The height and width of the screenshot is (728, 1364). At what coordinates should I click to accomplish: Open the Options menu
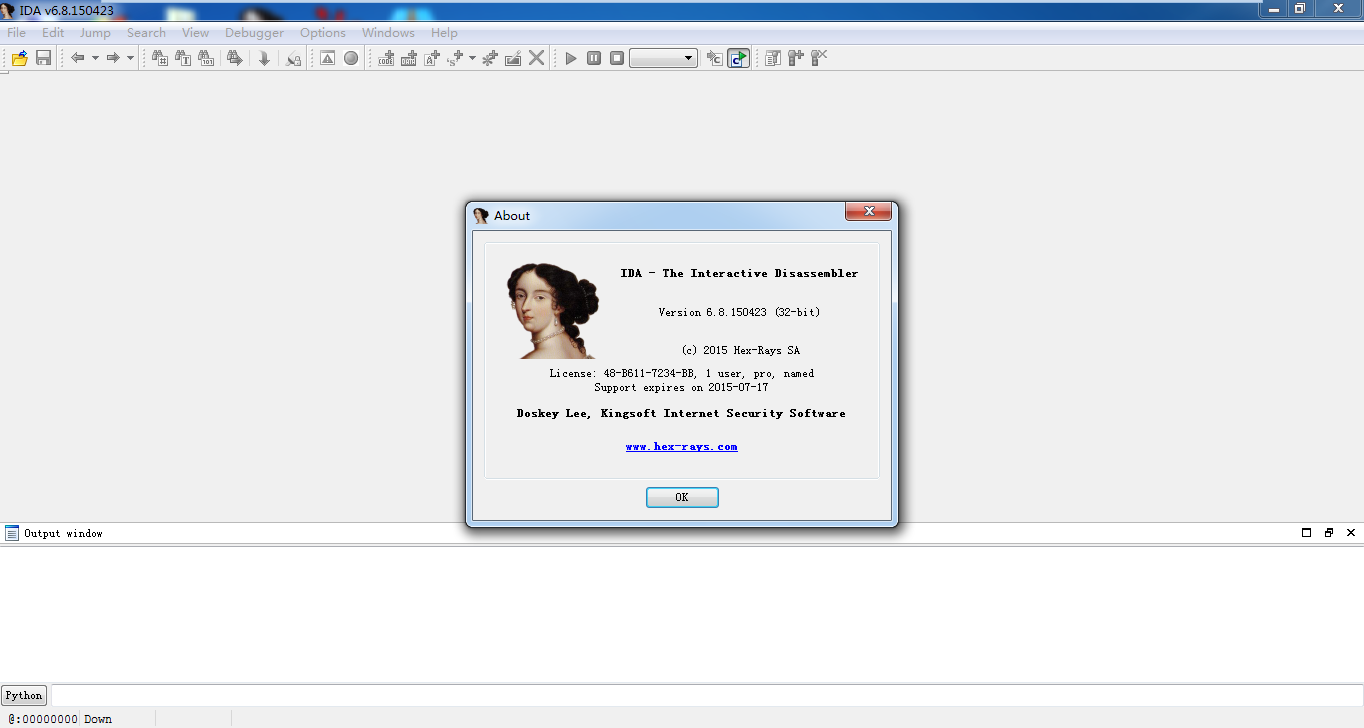tap(322, 33)
